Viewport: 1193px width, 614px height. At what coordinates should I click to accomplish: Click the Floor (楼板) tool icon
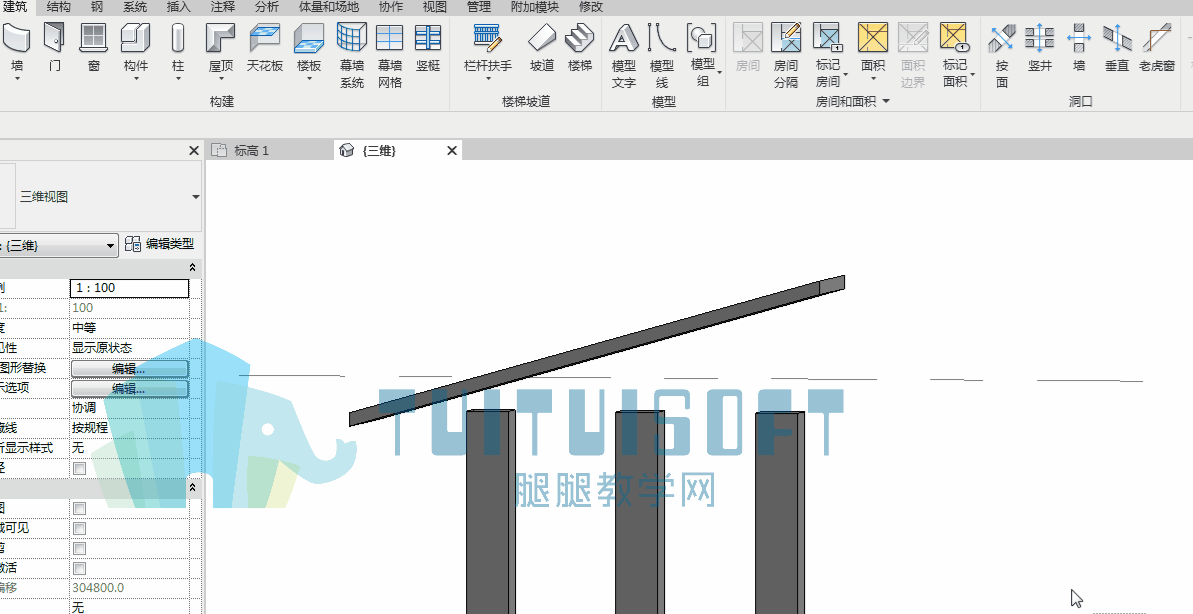tap(309, 37)
